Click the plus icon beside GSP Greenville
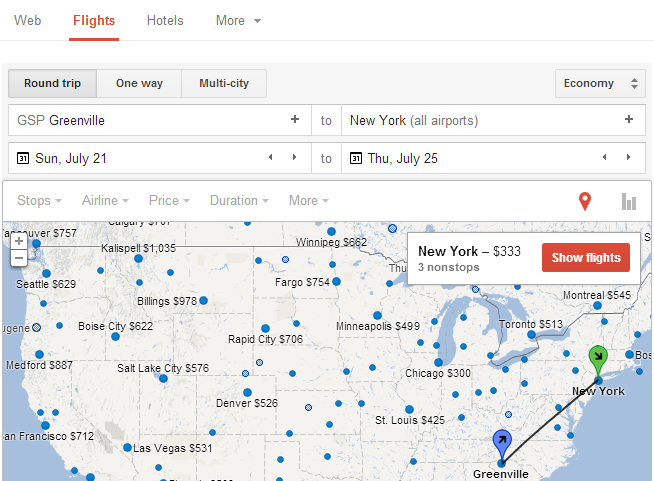 [295, 120]
